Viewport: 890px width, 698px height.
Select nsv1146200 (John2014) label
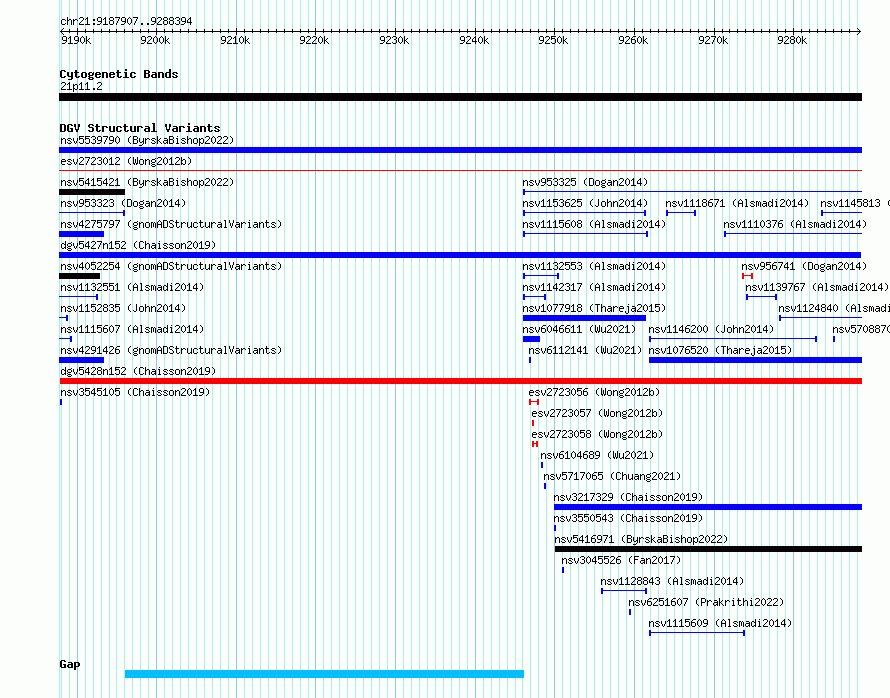pos(711,329)
